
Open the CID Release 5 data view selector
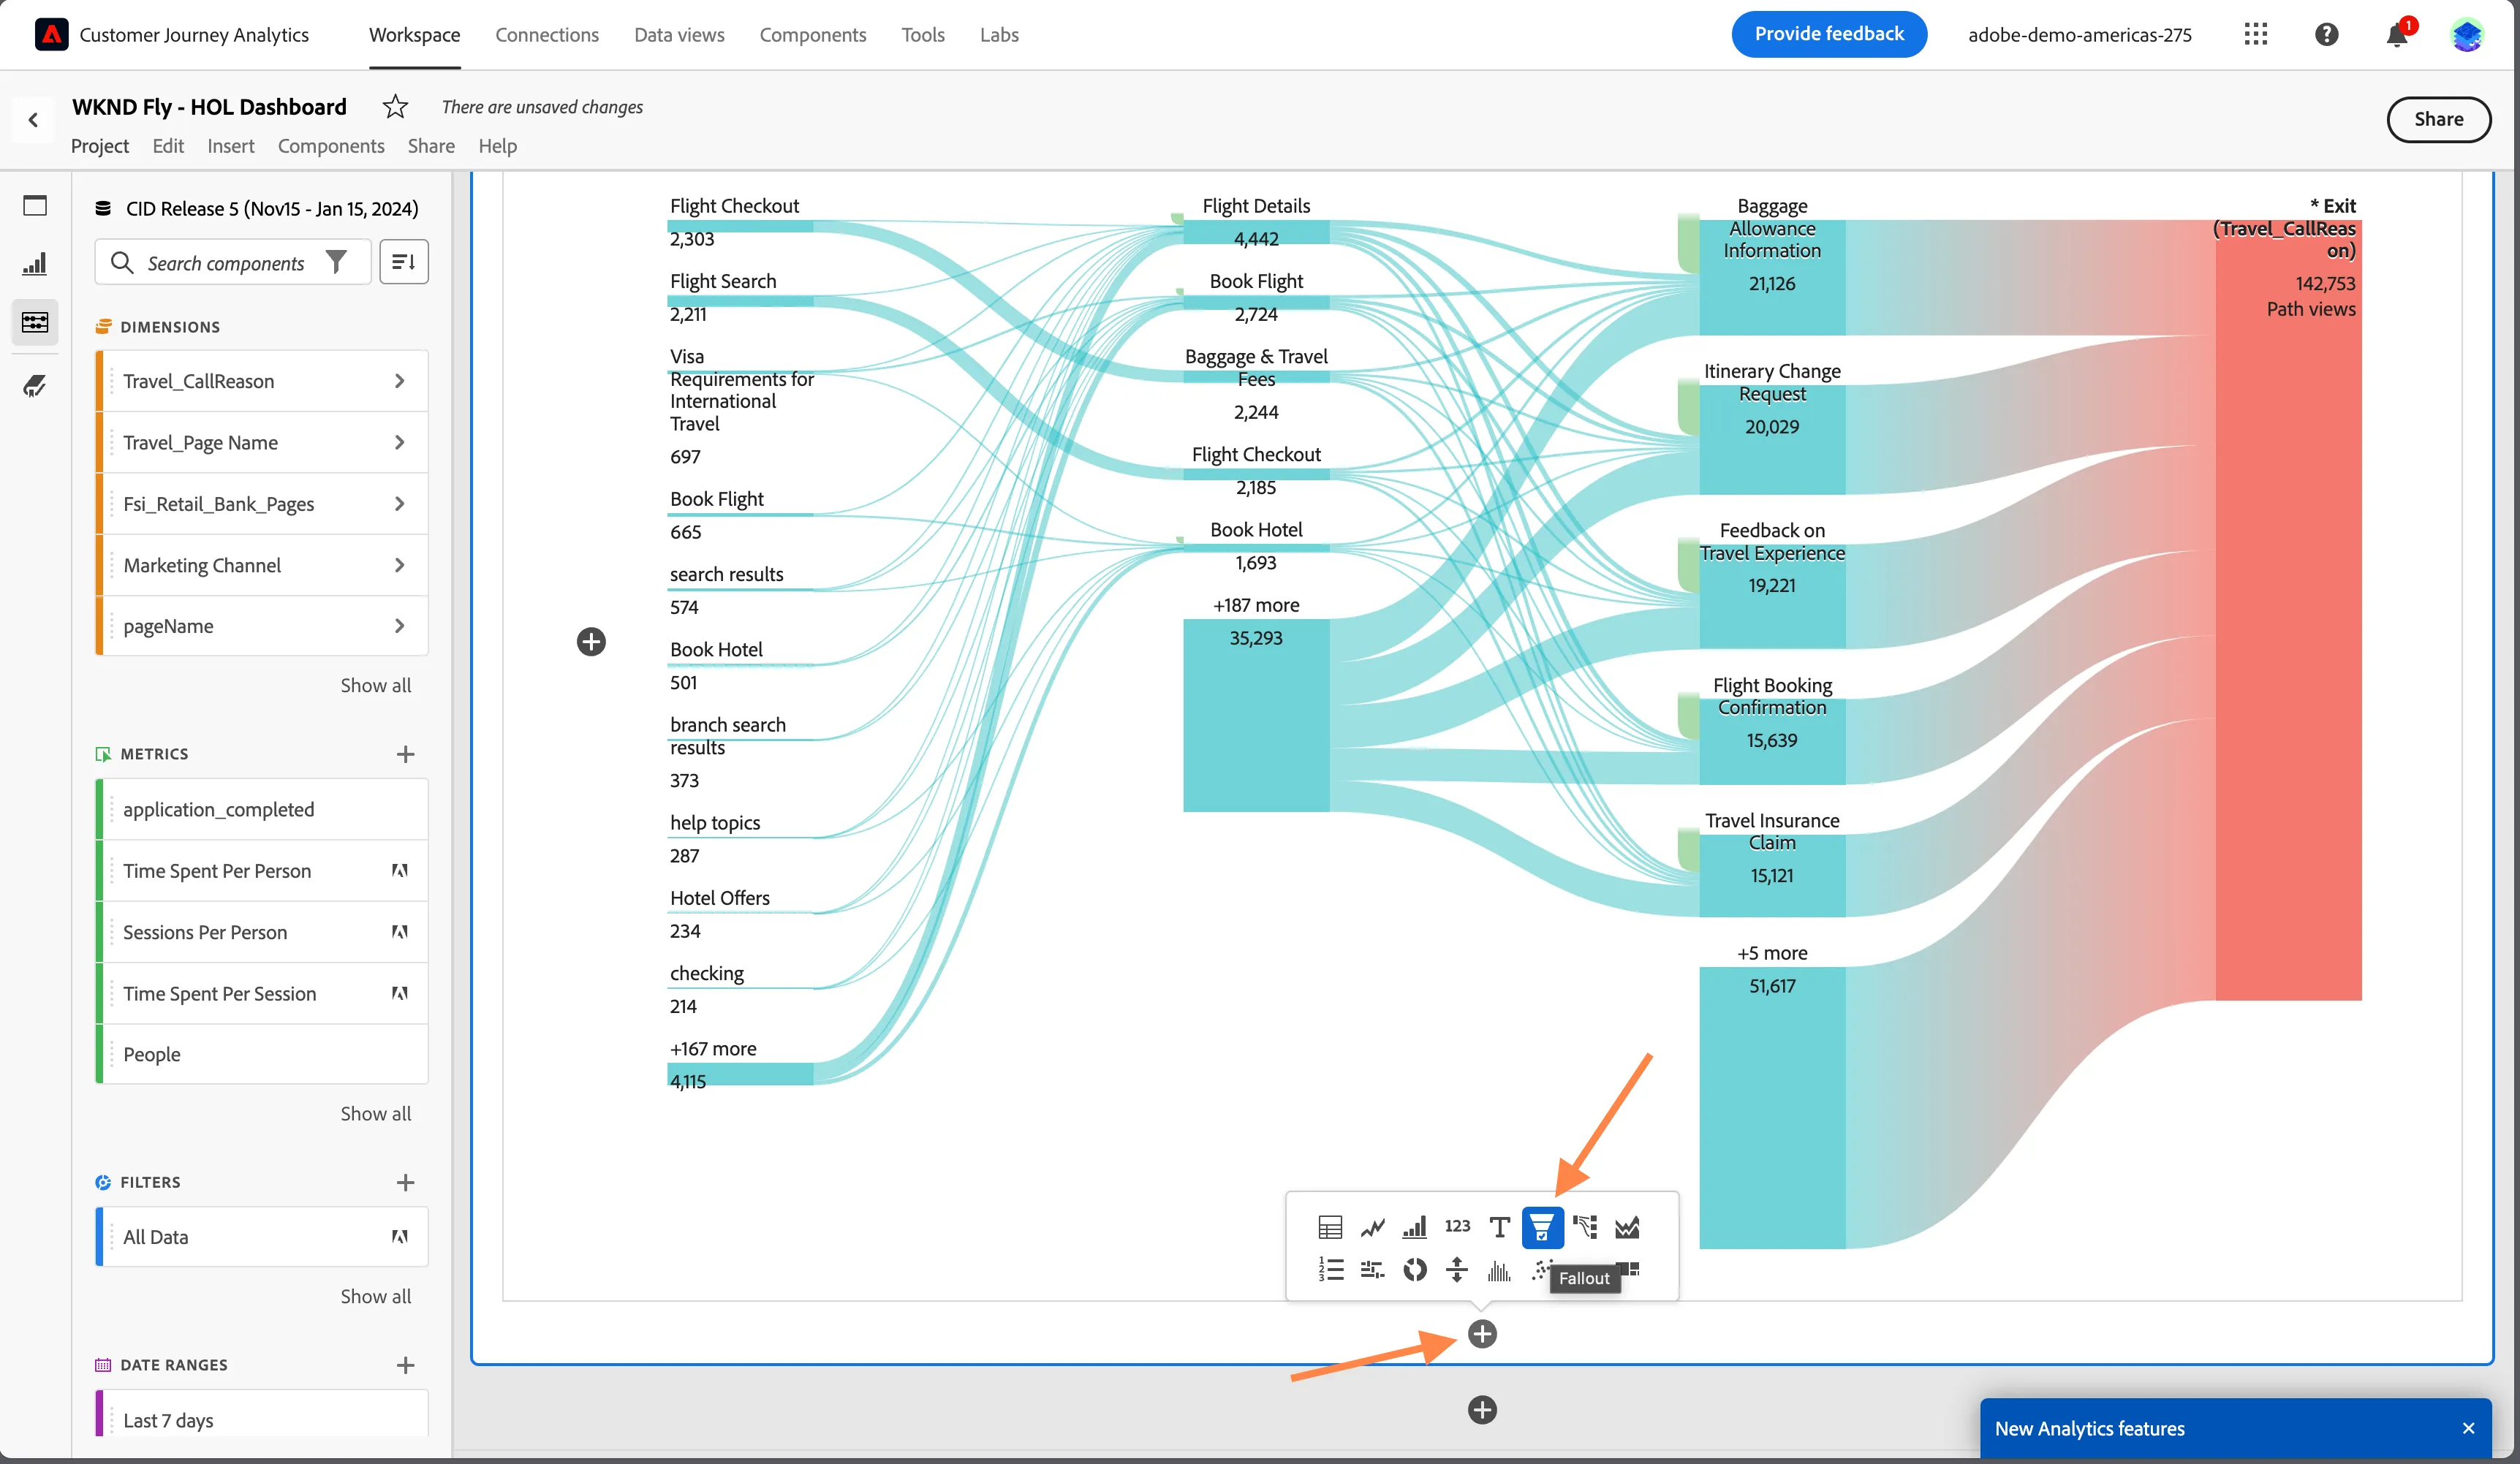257,208
